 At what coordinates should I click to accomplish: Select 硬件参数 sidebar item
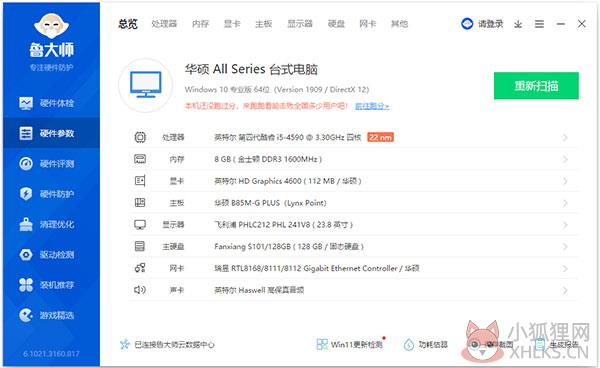tap(51, 133)
